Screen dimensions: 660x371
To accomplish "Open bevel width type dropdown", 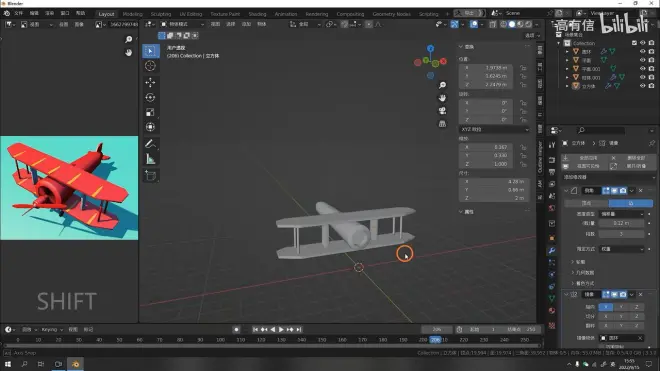I will (x=622, y=214).
